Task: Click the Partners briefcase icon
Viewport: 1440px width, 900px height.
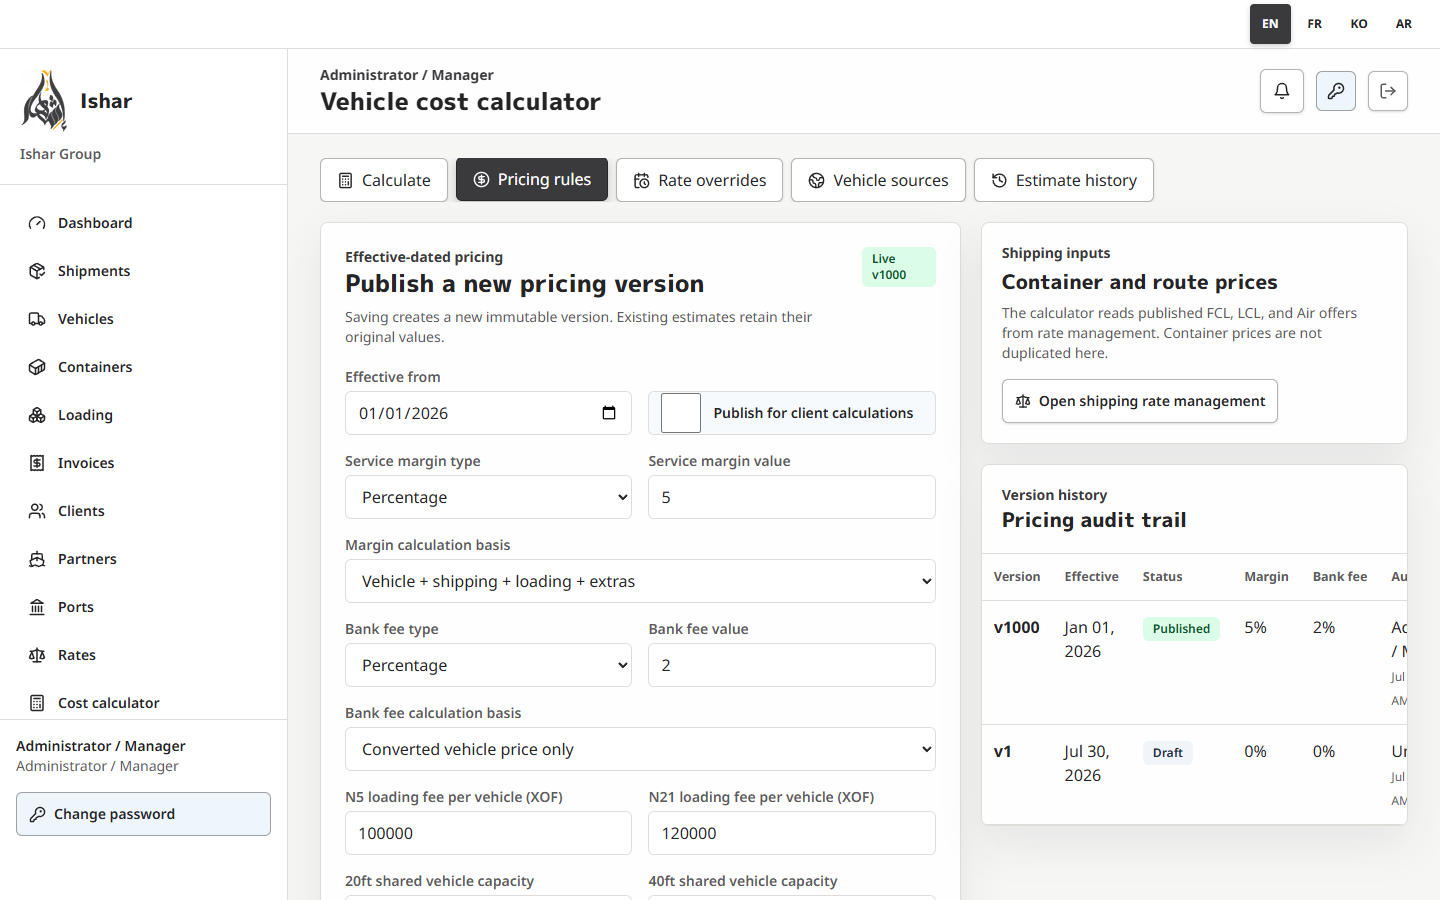Action: tap(37, 559)
